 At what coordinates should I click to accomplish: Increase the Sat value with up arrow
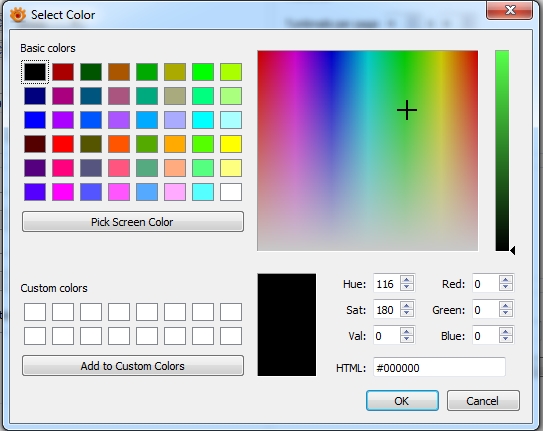(407, 305)
